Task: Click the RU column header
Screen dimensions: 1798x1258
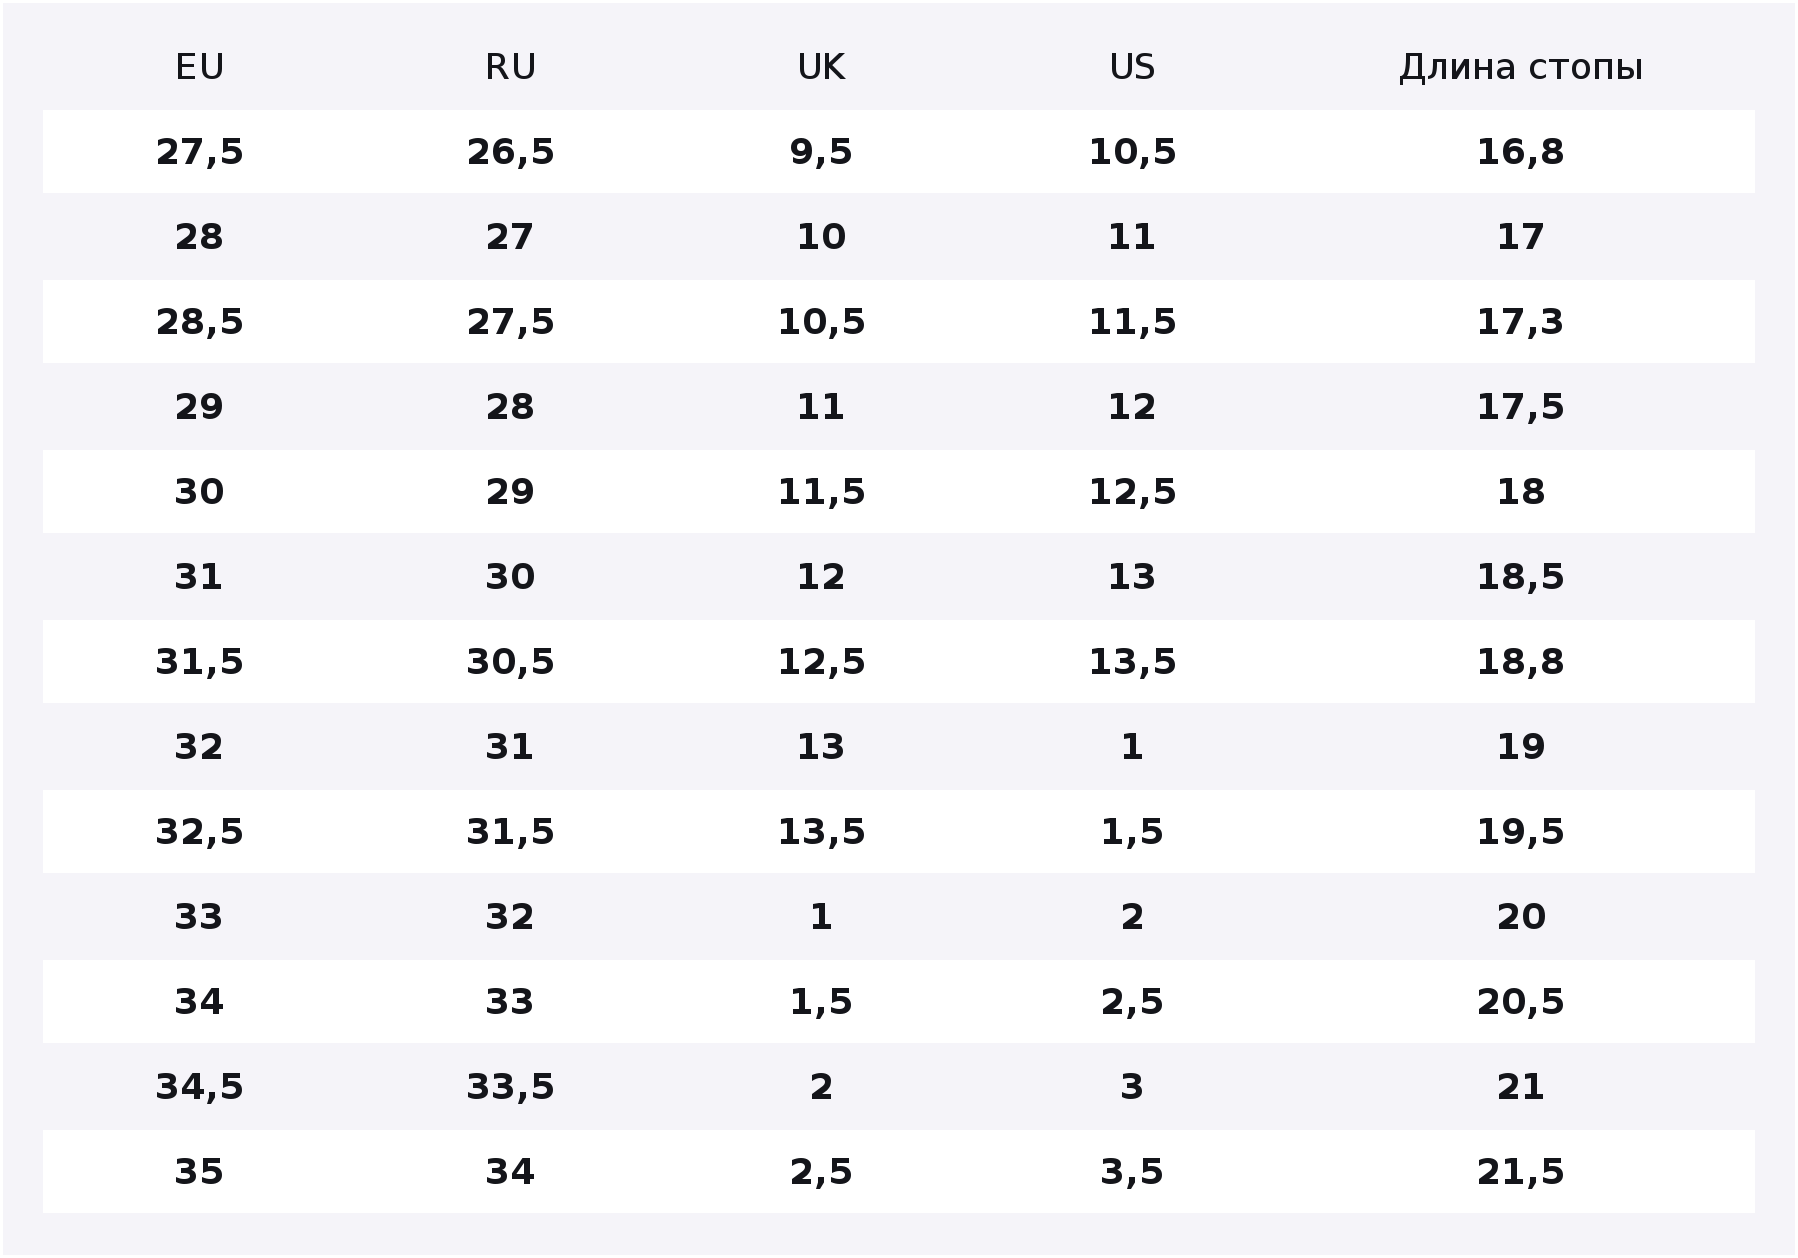Action: click(510, 67)
